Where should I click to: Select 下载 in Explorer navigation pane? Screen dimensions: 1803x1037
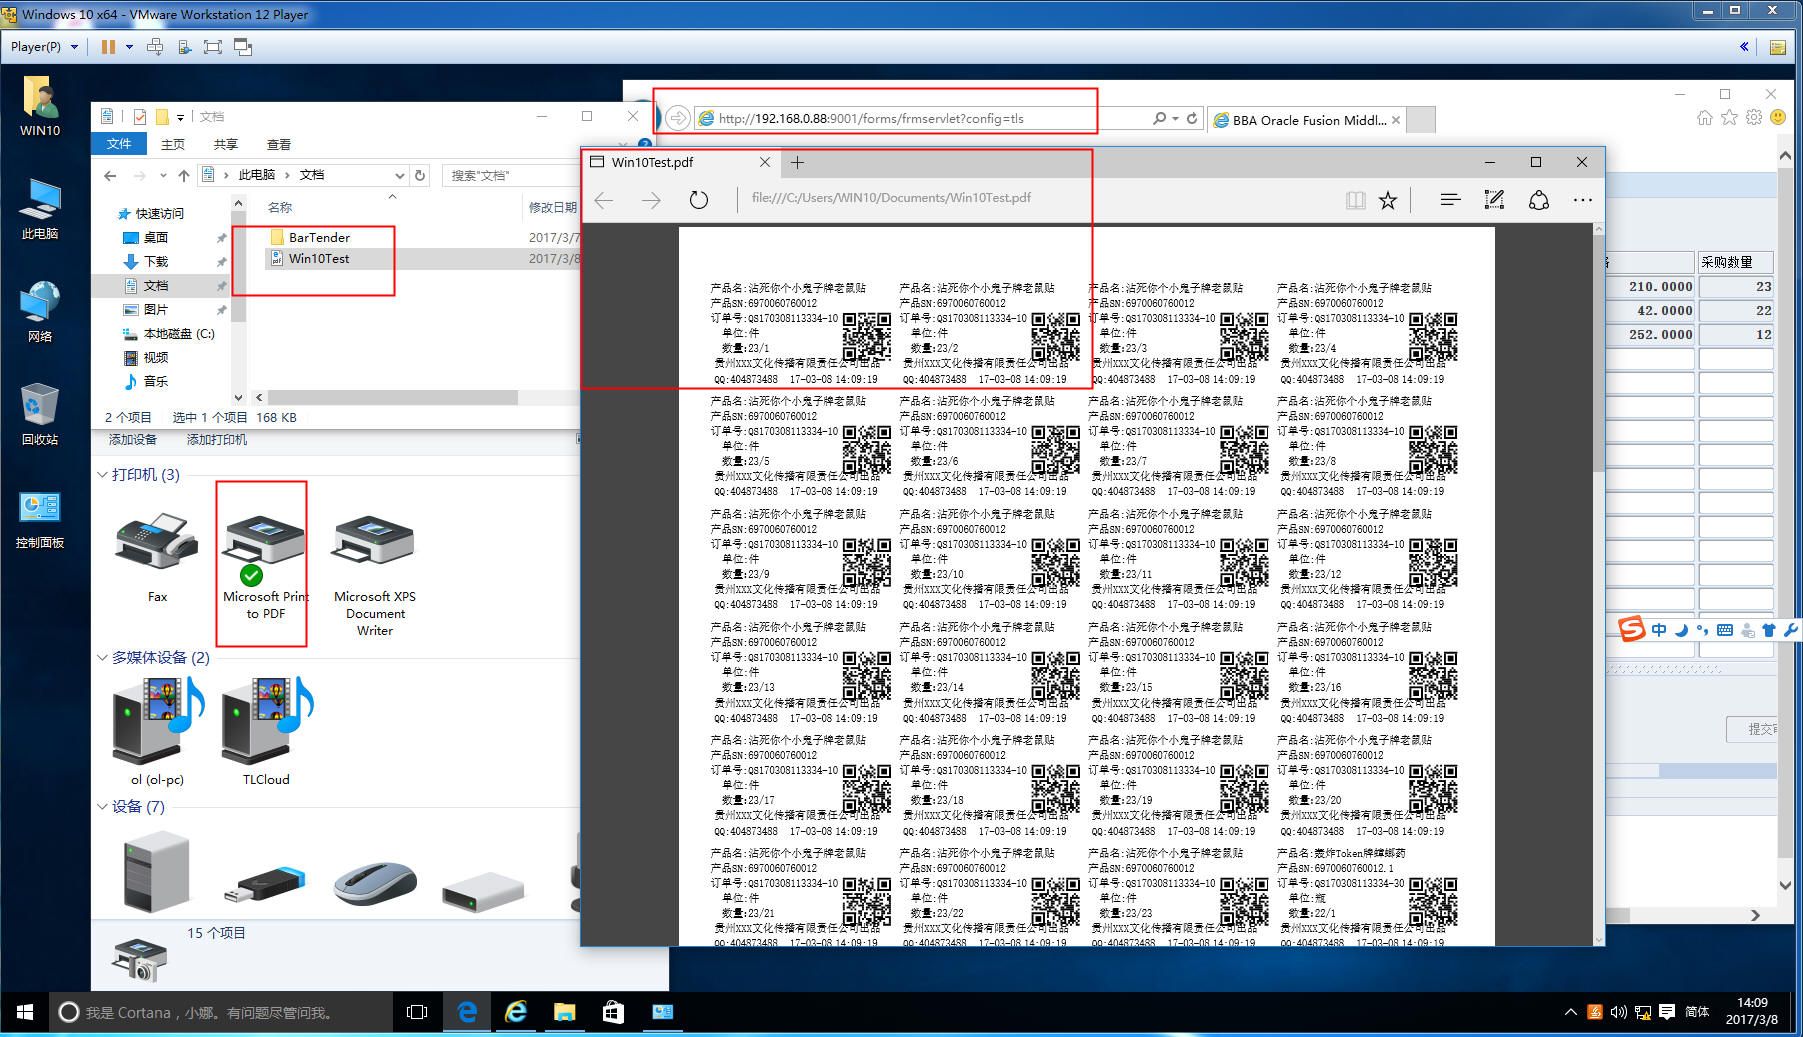[156, 261]
